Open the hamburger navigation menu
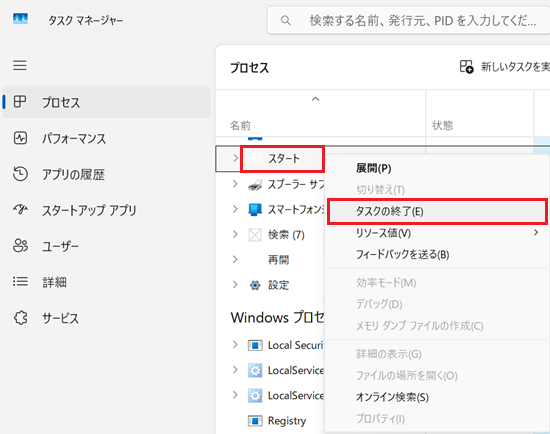550x434 pixels. pos(20,65)
